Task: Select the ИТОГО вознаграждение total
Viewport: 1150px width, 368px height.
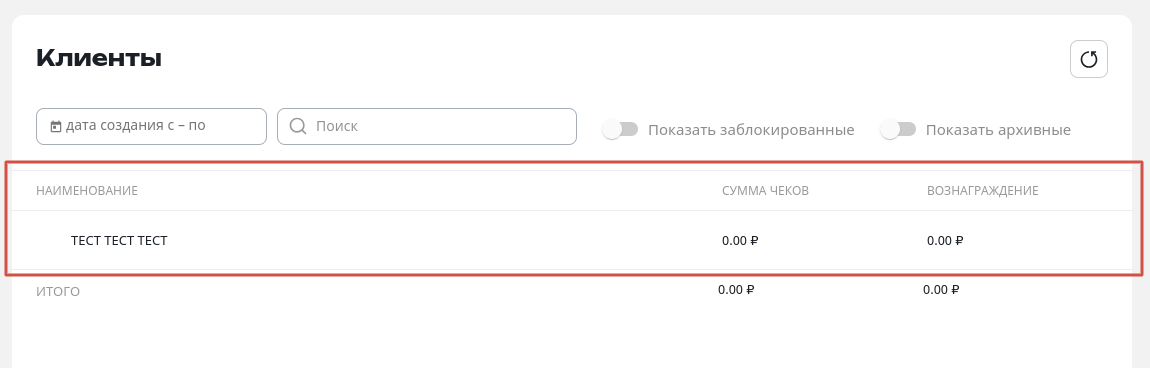Action: [x=941, y=290]
